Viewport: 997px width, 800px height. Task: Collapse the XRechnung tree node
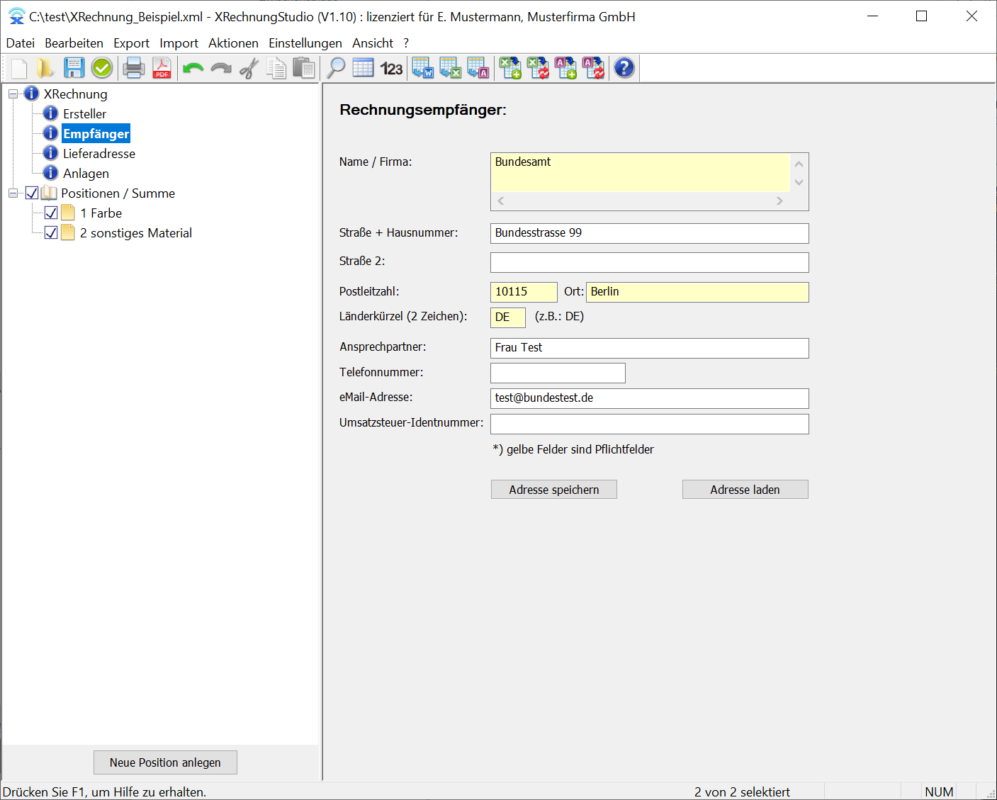[x=13, y=94]
